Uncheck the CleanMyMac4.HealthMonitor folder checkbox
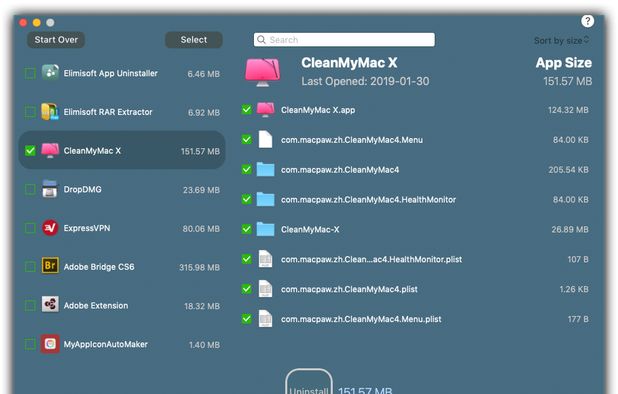Viewport: 618px width, 394px height. click(x=246, y=199)
